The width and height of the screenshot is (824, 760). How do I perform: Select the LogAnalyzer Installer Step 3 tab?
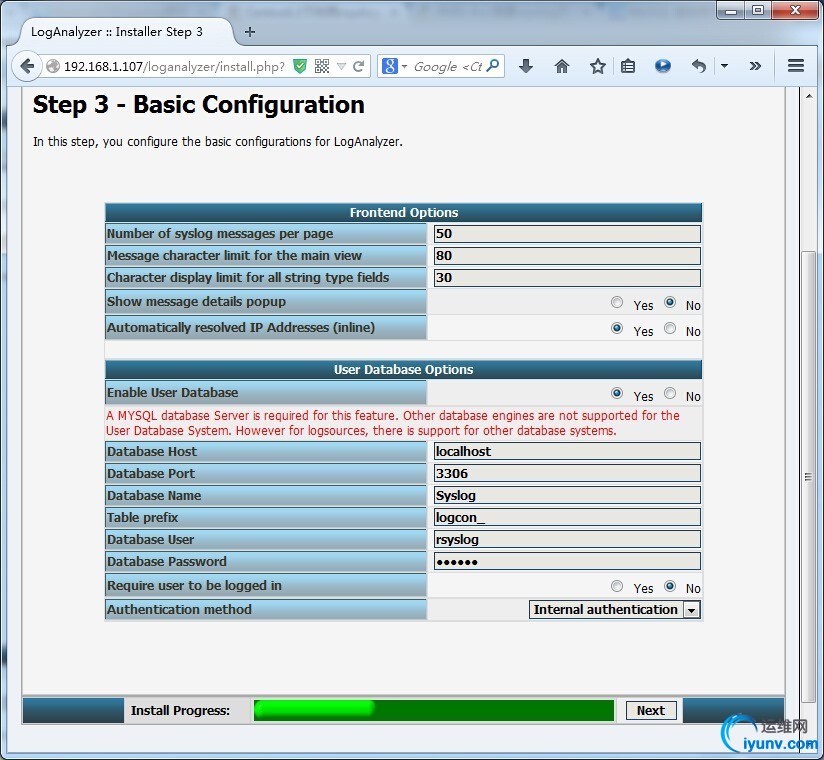tap(126, 32)
